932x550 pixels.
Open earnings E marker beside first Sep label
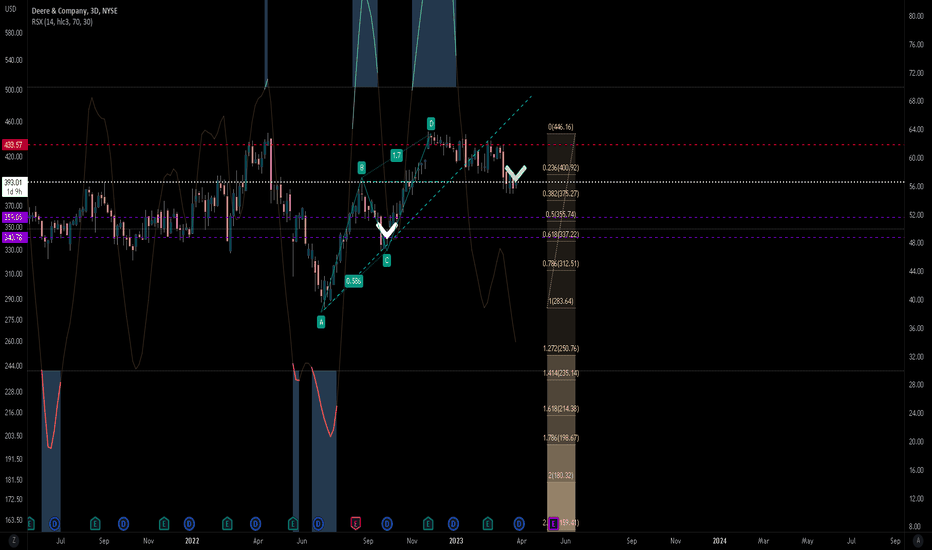[x=95, y=524]
